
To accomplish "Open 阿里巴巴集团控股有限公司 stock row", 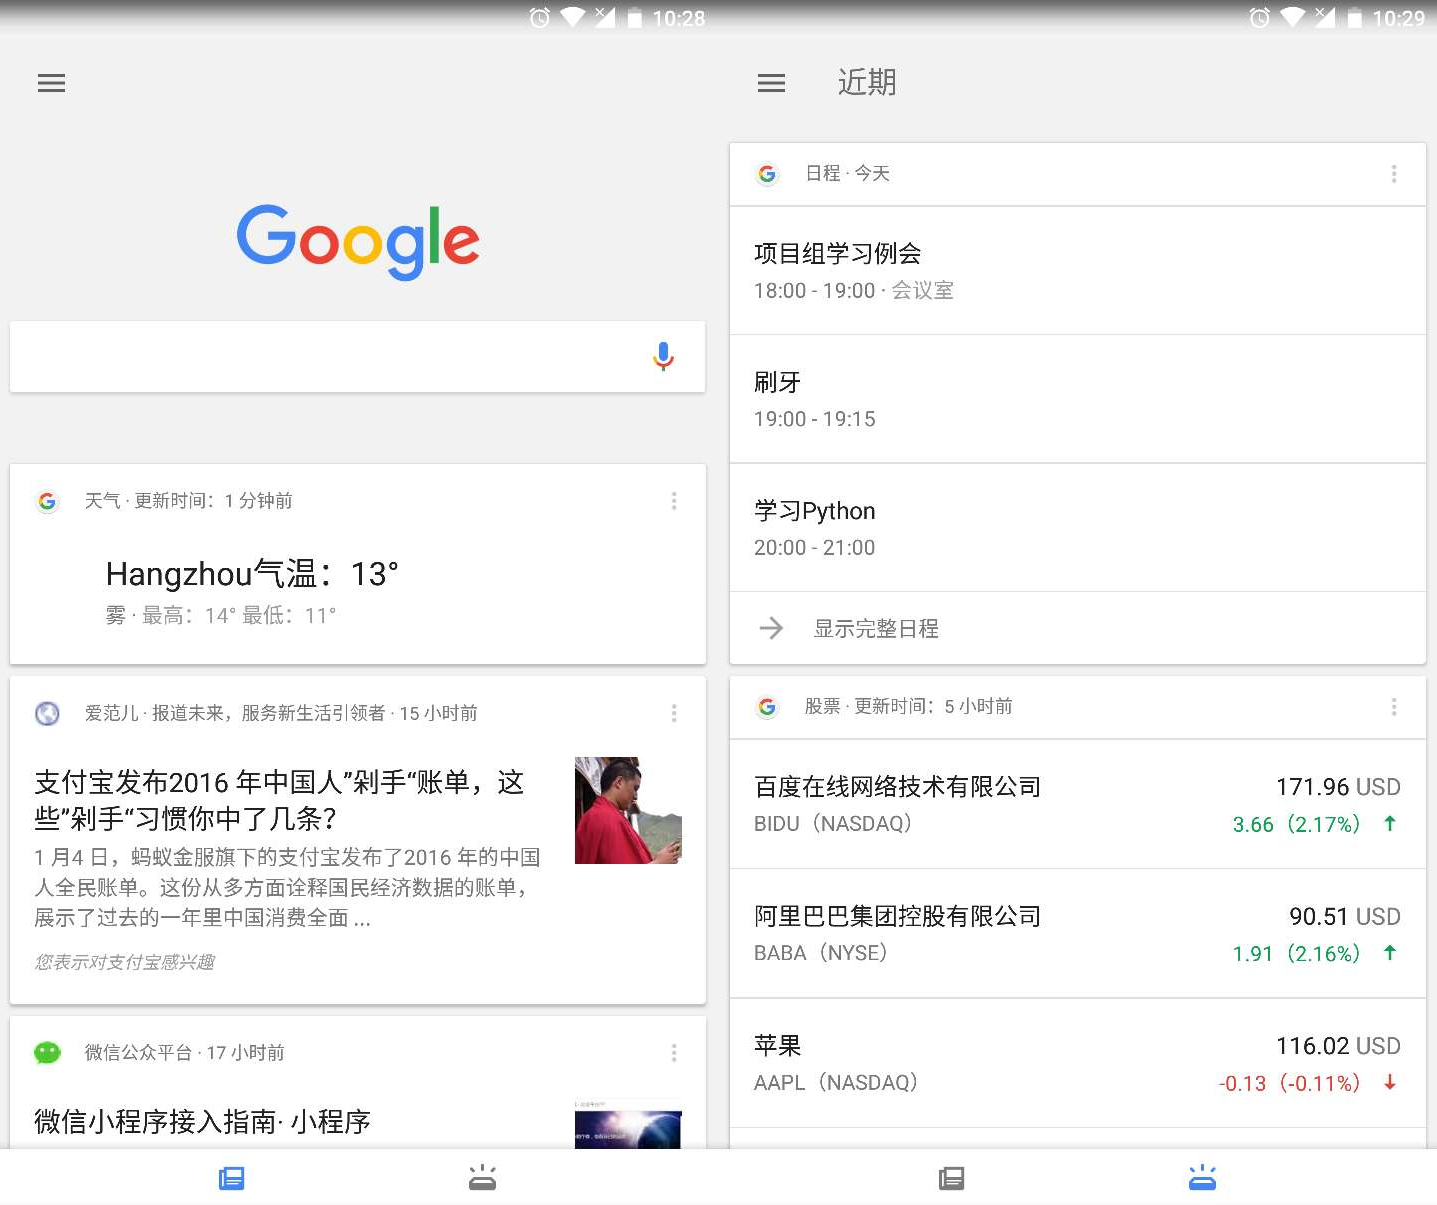I will coord(1078,934).
